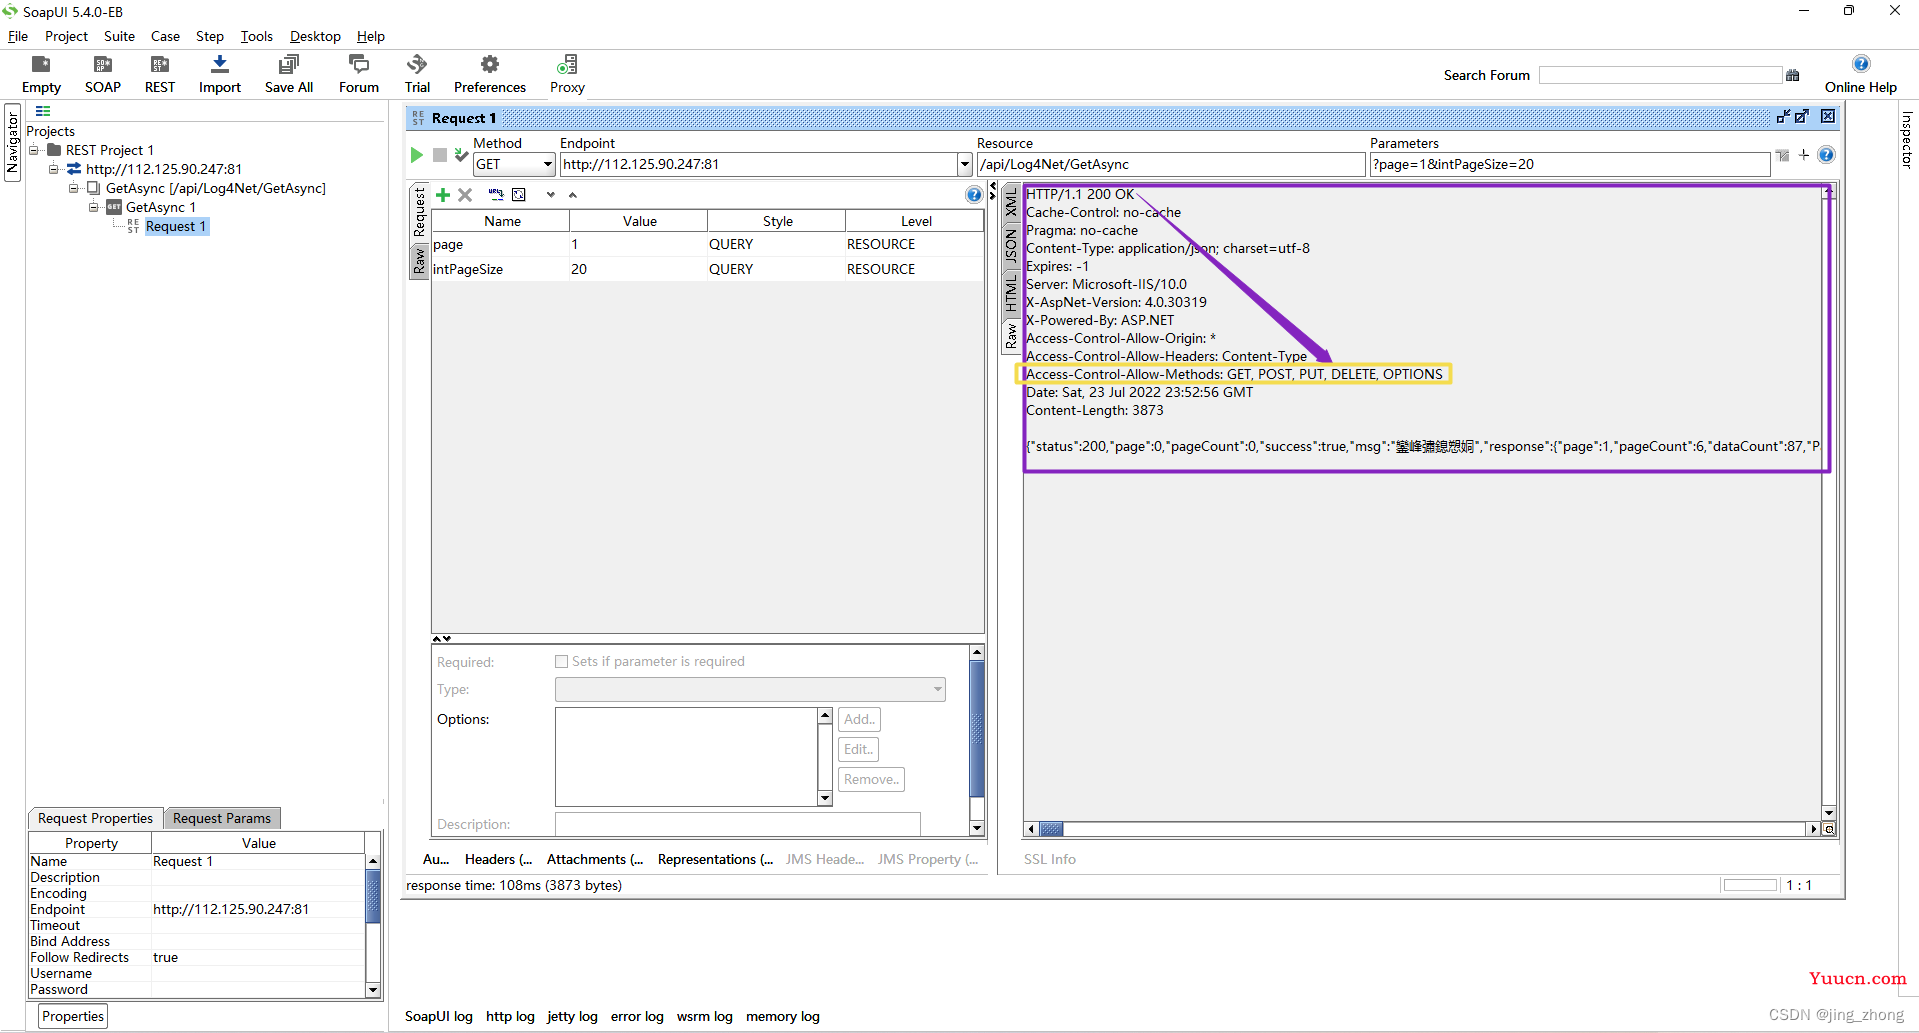Screen dimensions: 1919x1033
Task: Click the help icon next to Parameters field
Action: [1826, 155]
